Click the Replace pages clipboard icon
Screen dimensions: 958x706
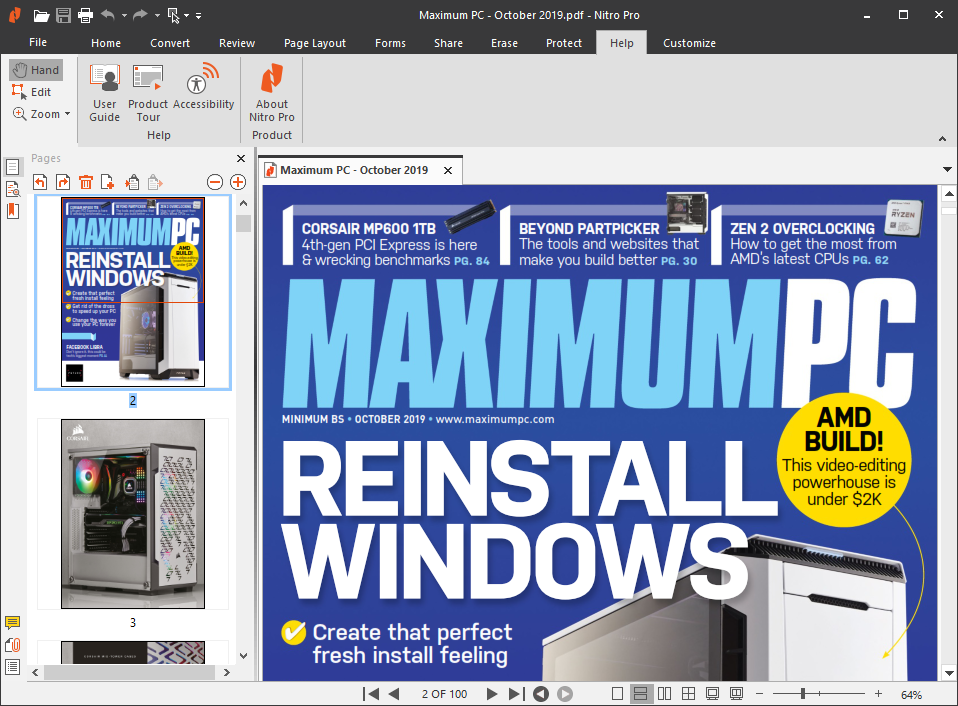[x=132, y=182]
